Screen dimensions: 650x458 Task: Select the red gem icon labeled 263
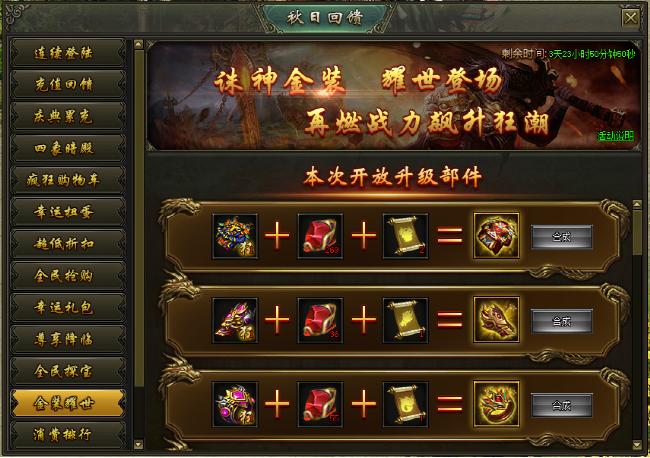[x=320, y=236]
